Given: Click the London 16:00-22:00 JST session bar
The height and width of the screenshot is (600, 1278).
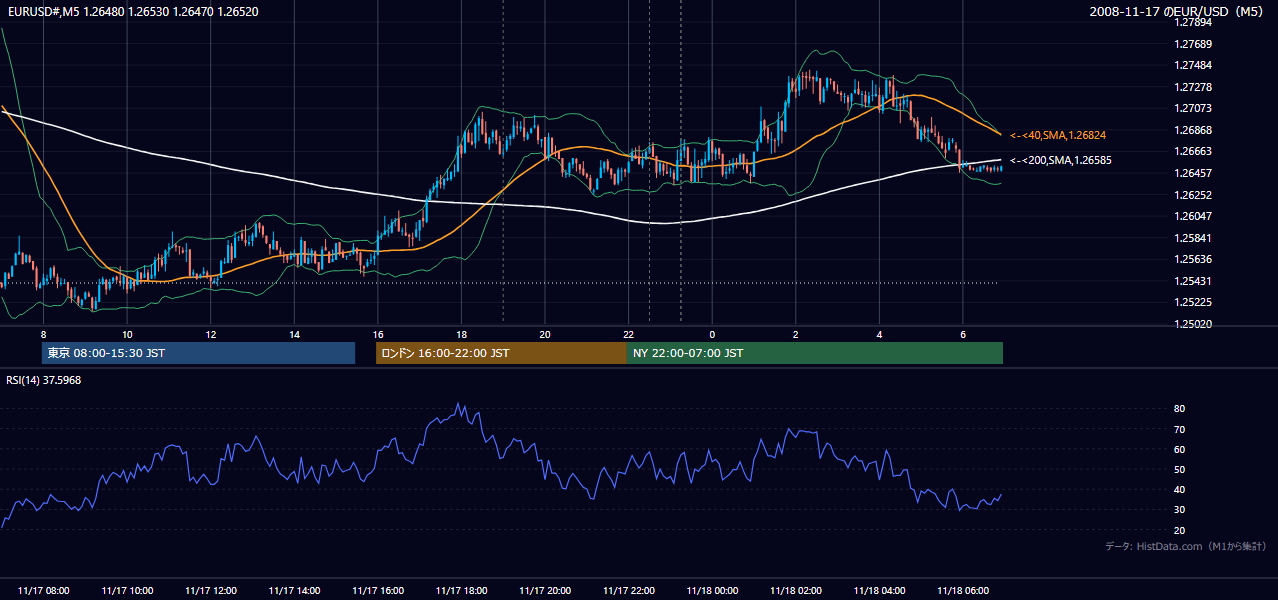Looking at the screenshot, I should tap(501, 353).
